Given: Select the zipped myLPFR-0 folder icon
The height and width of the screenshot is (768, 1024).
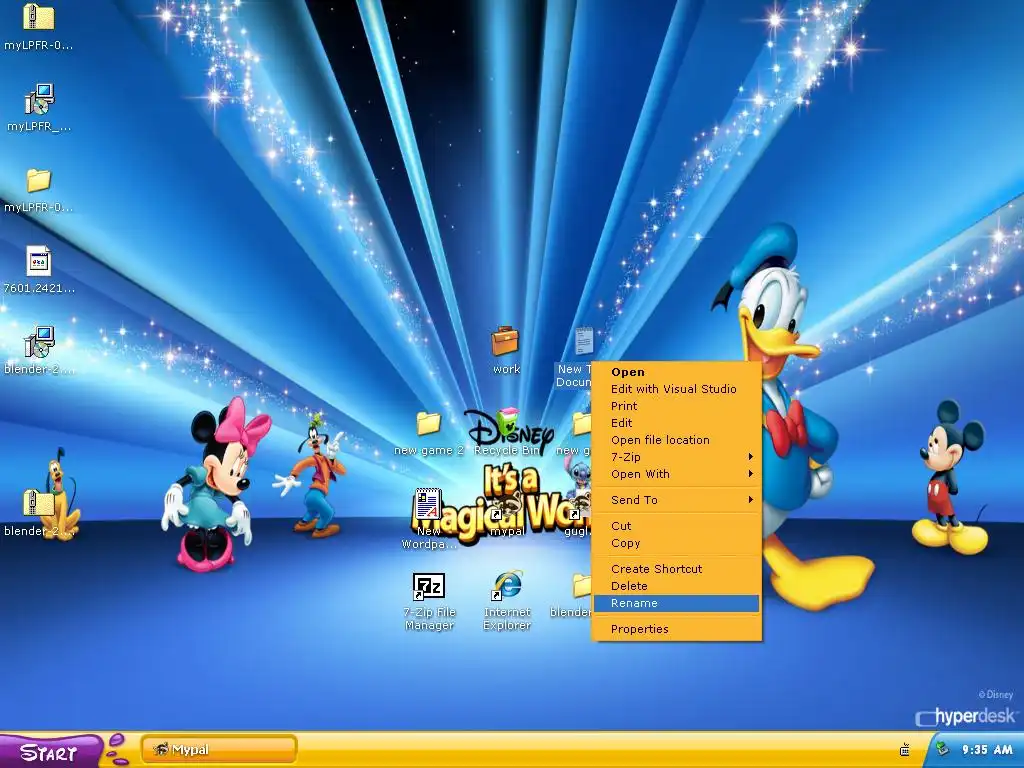Looking at the screenshot, I should pos(39,18).
